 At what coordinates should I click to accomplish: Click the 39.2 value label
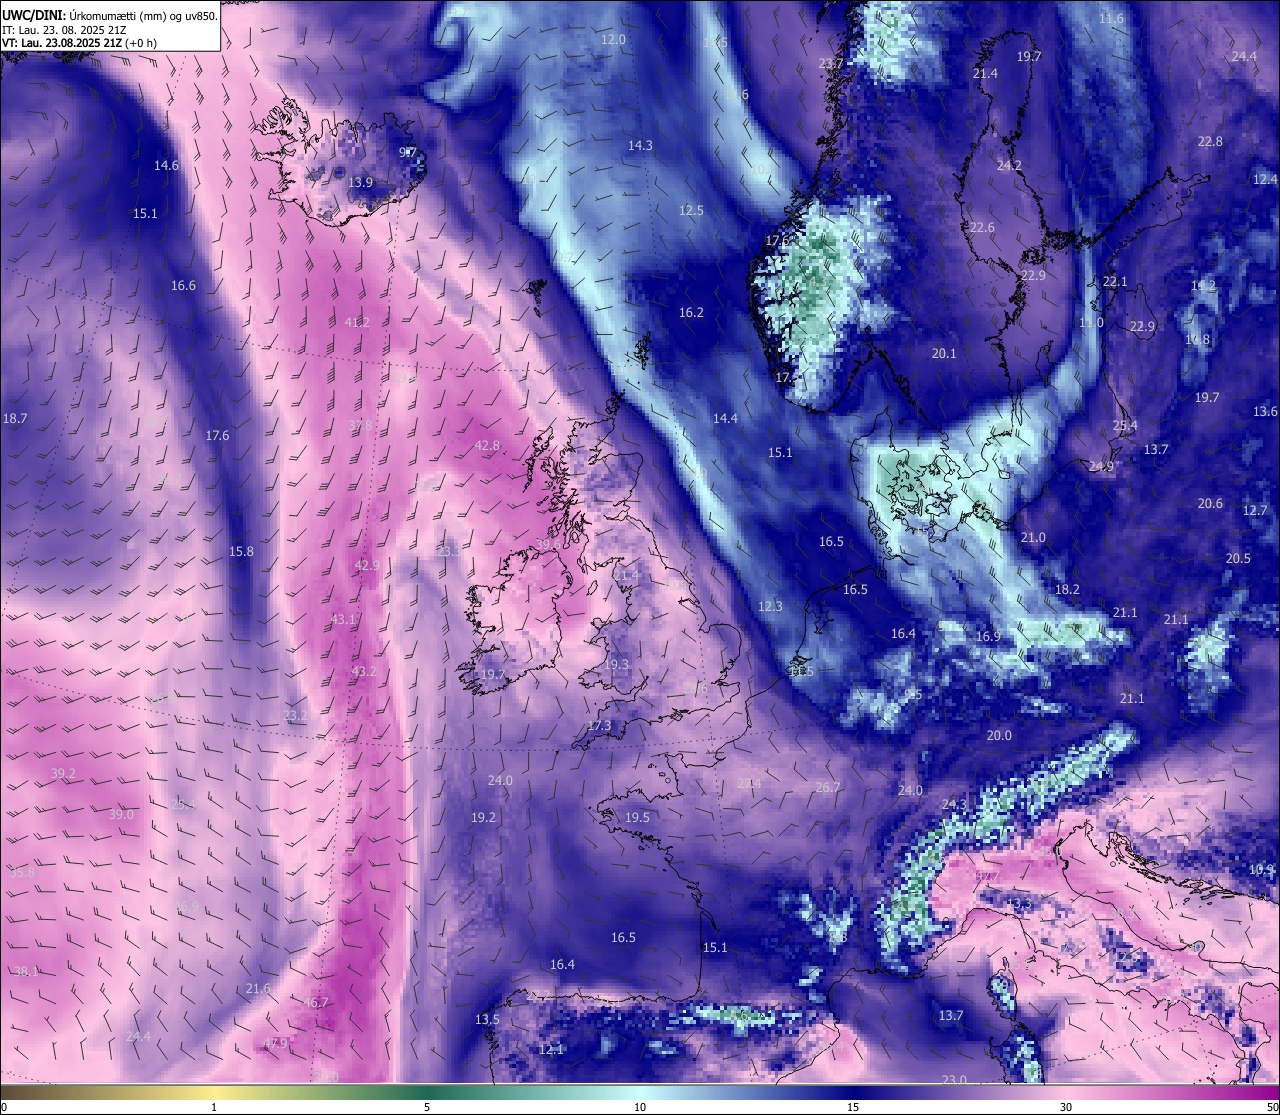[63, 773]
